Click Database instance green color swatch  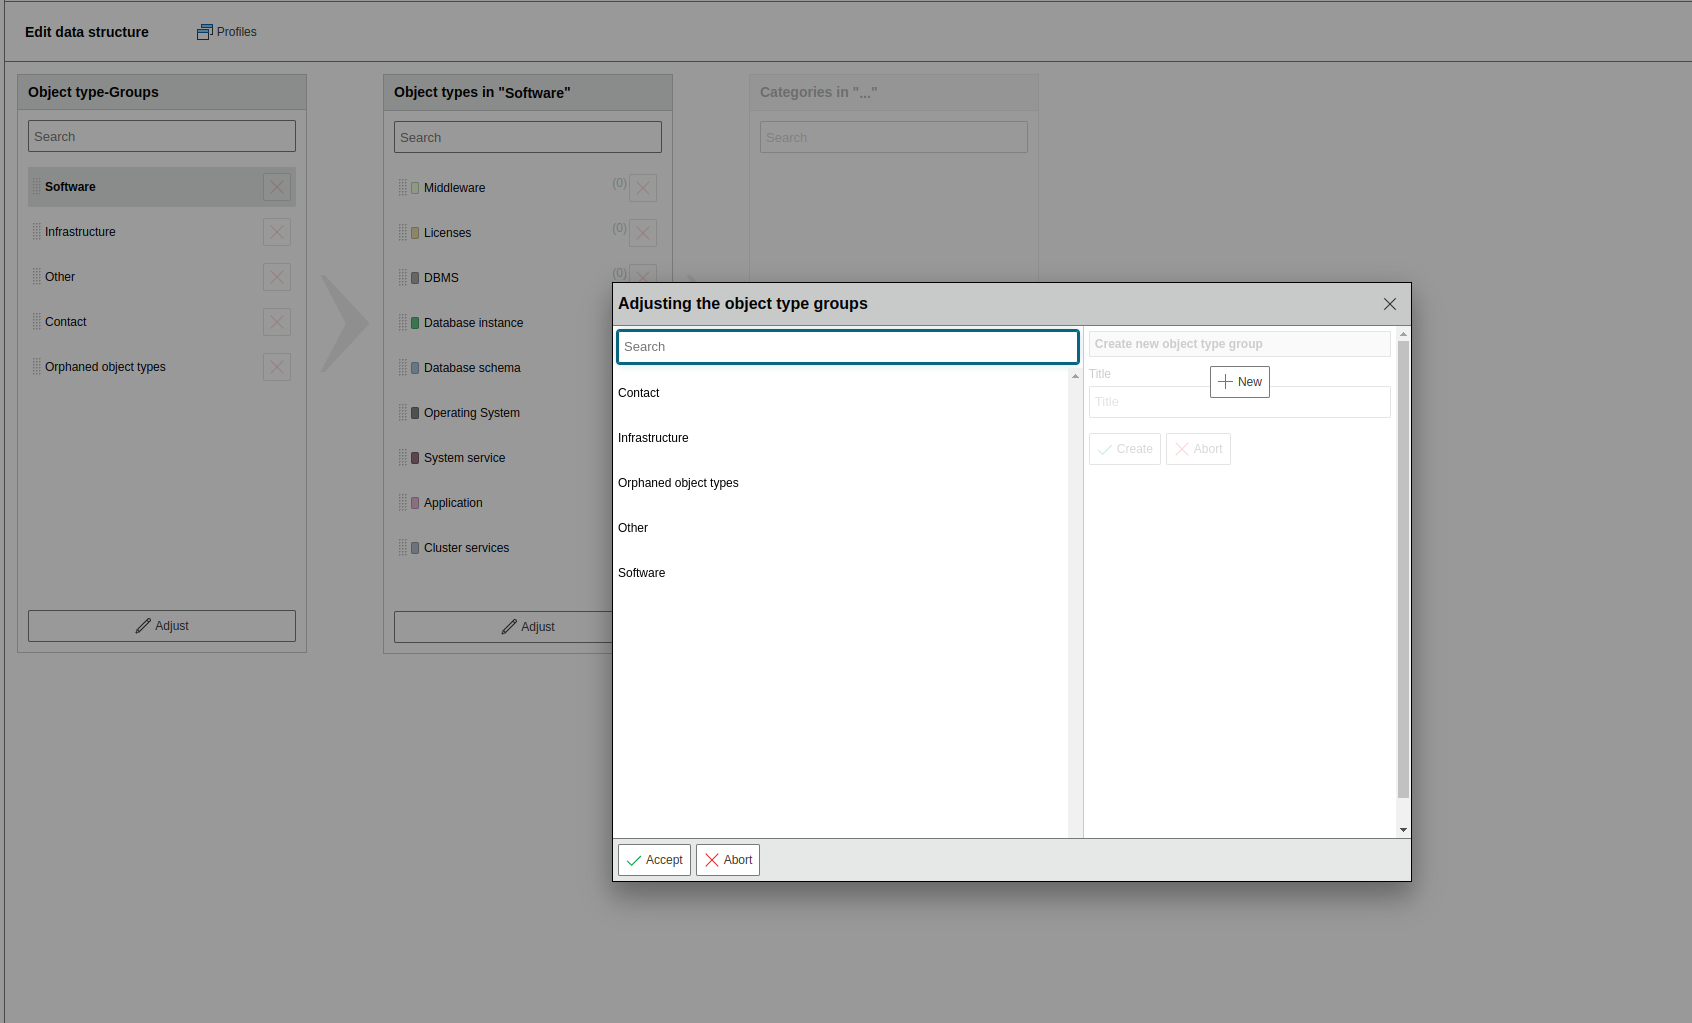click(415, 323)
